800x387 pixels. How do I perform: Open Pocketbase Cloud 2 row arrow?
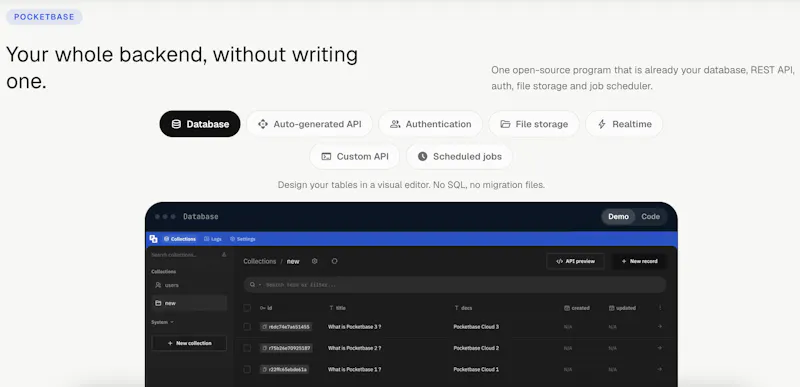point(660,348)
